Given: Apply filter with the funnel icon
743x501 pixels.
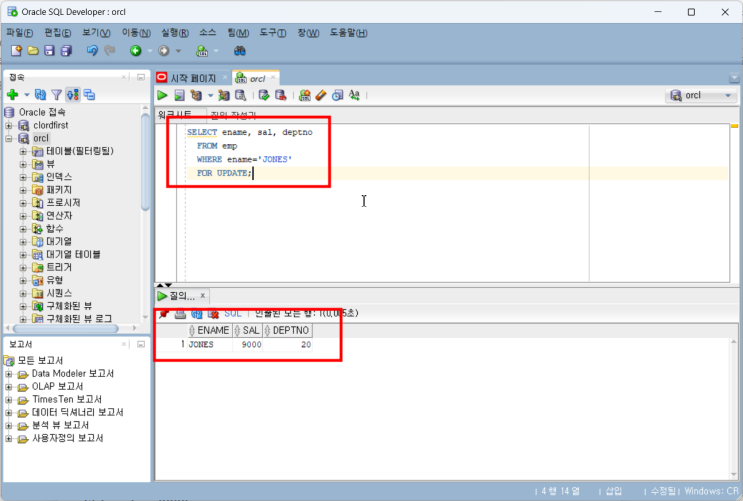Looking at the screenshot, I should [x=56, y=95].
